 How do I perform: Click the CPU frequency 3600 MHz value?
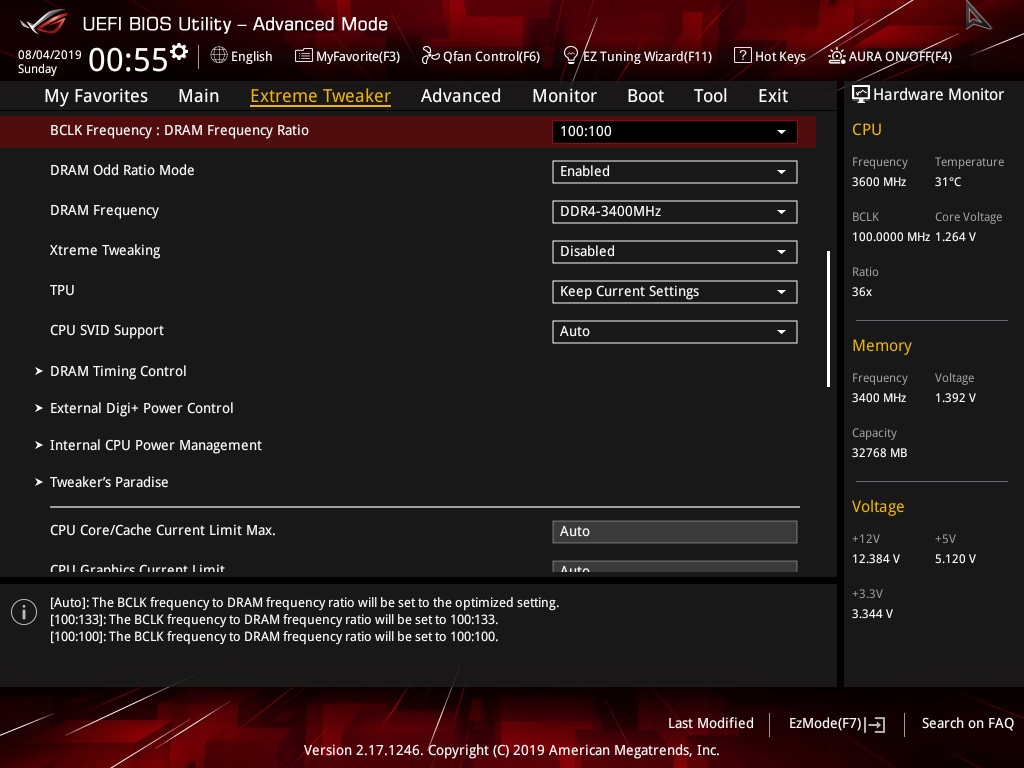coord(879,182)
